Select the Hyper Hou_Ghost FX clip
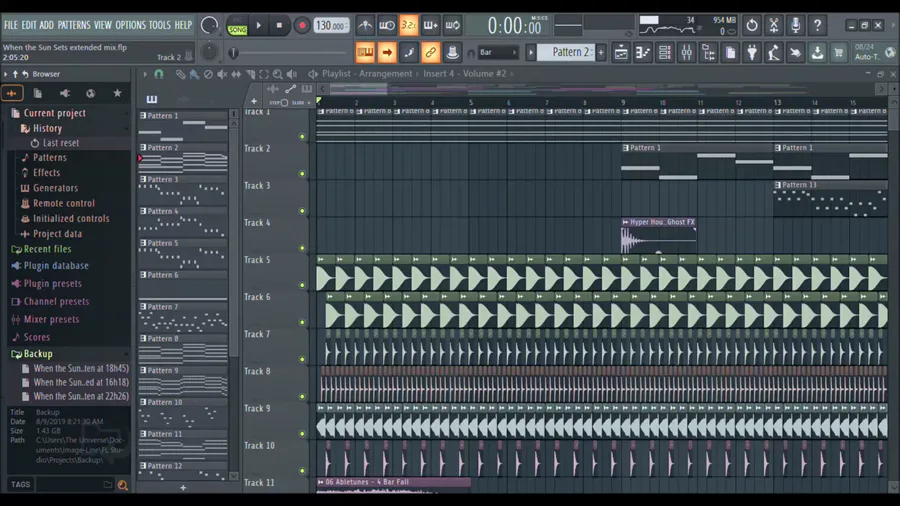Image resolution: width=900 pixels, height=506 pixels. (x=659, y=235)
